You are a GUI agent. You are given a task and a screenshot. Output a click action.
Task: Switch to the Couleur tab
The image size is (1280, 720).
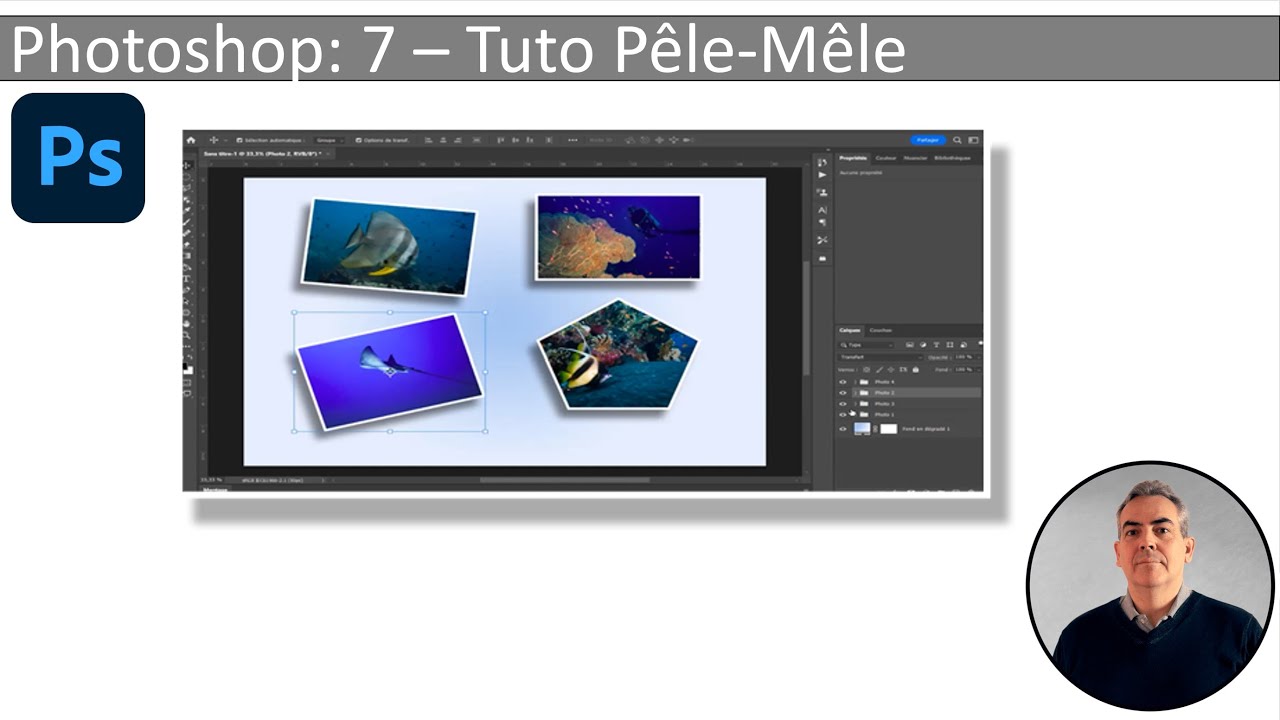(x=886, y=158)
